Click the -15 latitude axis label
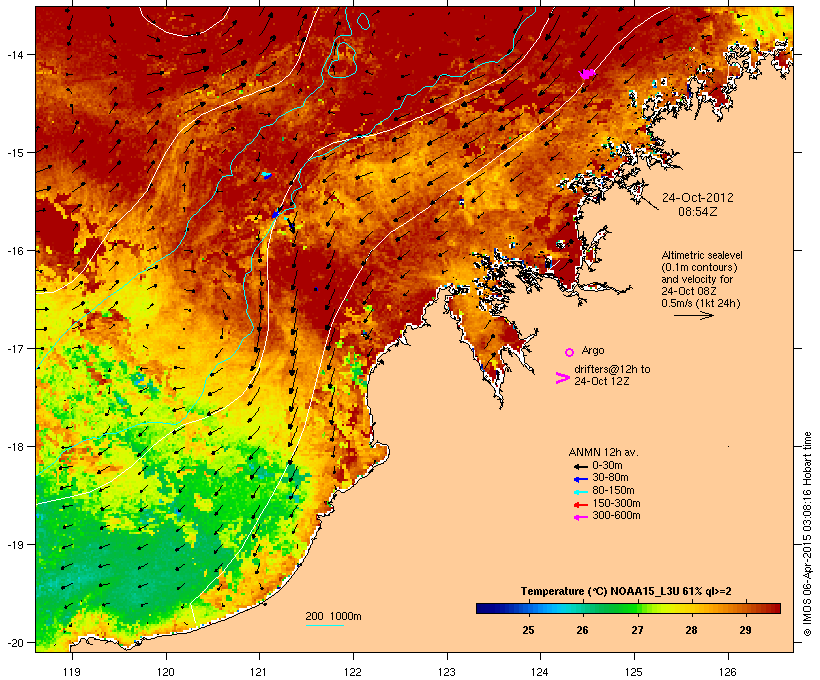 [15, 153]
